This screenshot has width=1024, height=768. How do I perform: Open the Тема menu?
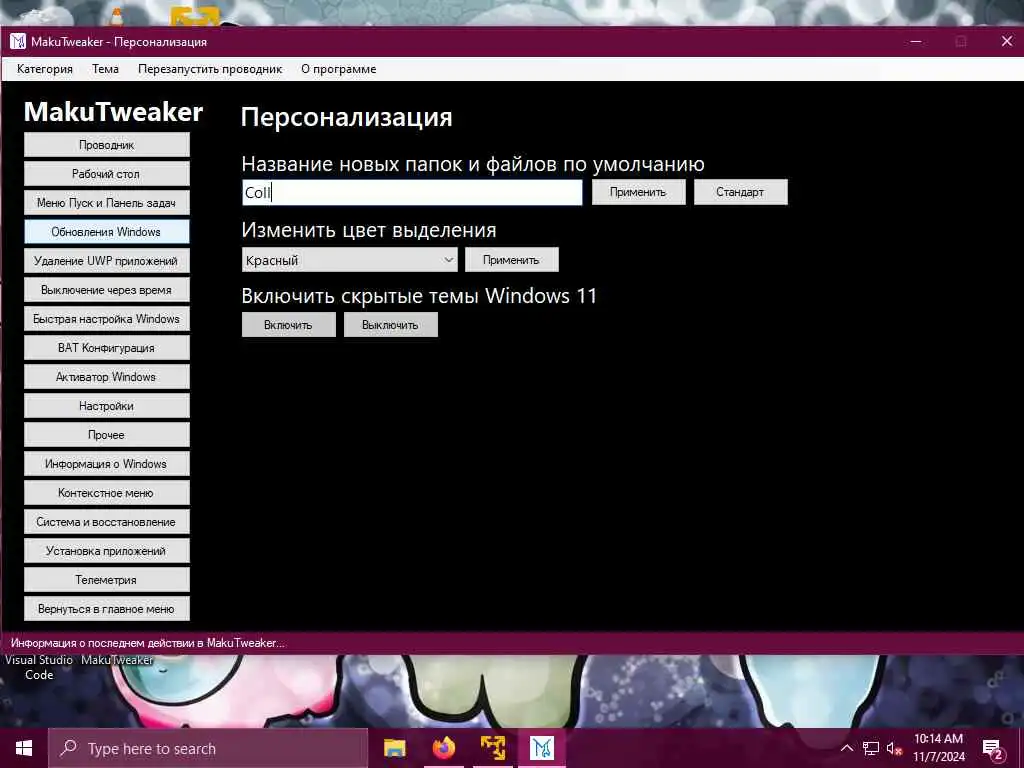(105, 69)
